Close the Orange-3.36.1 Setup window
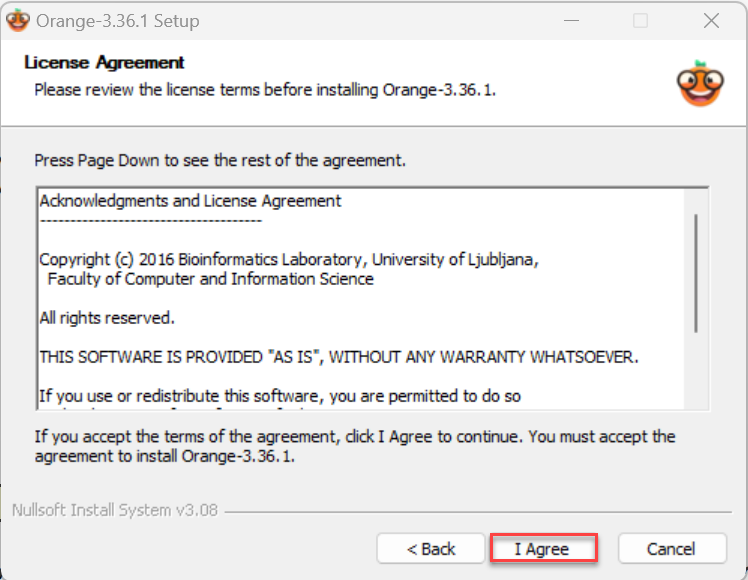 tap(711, 21)
